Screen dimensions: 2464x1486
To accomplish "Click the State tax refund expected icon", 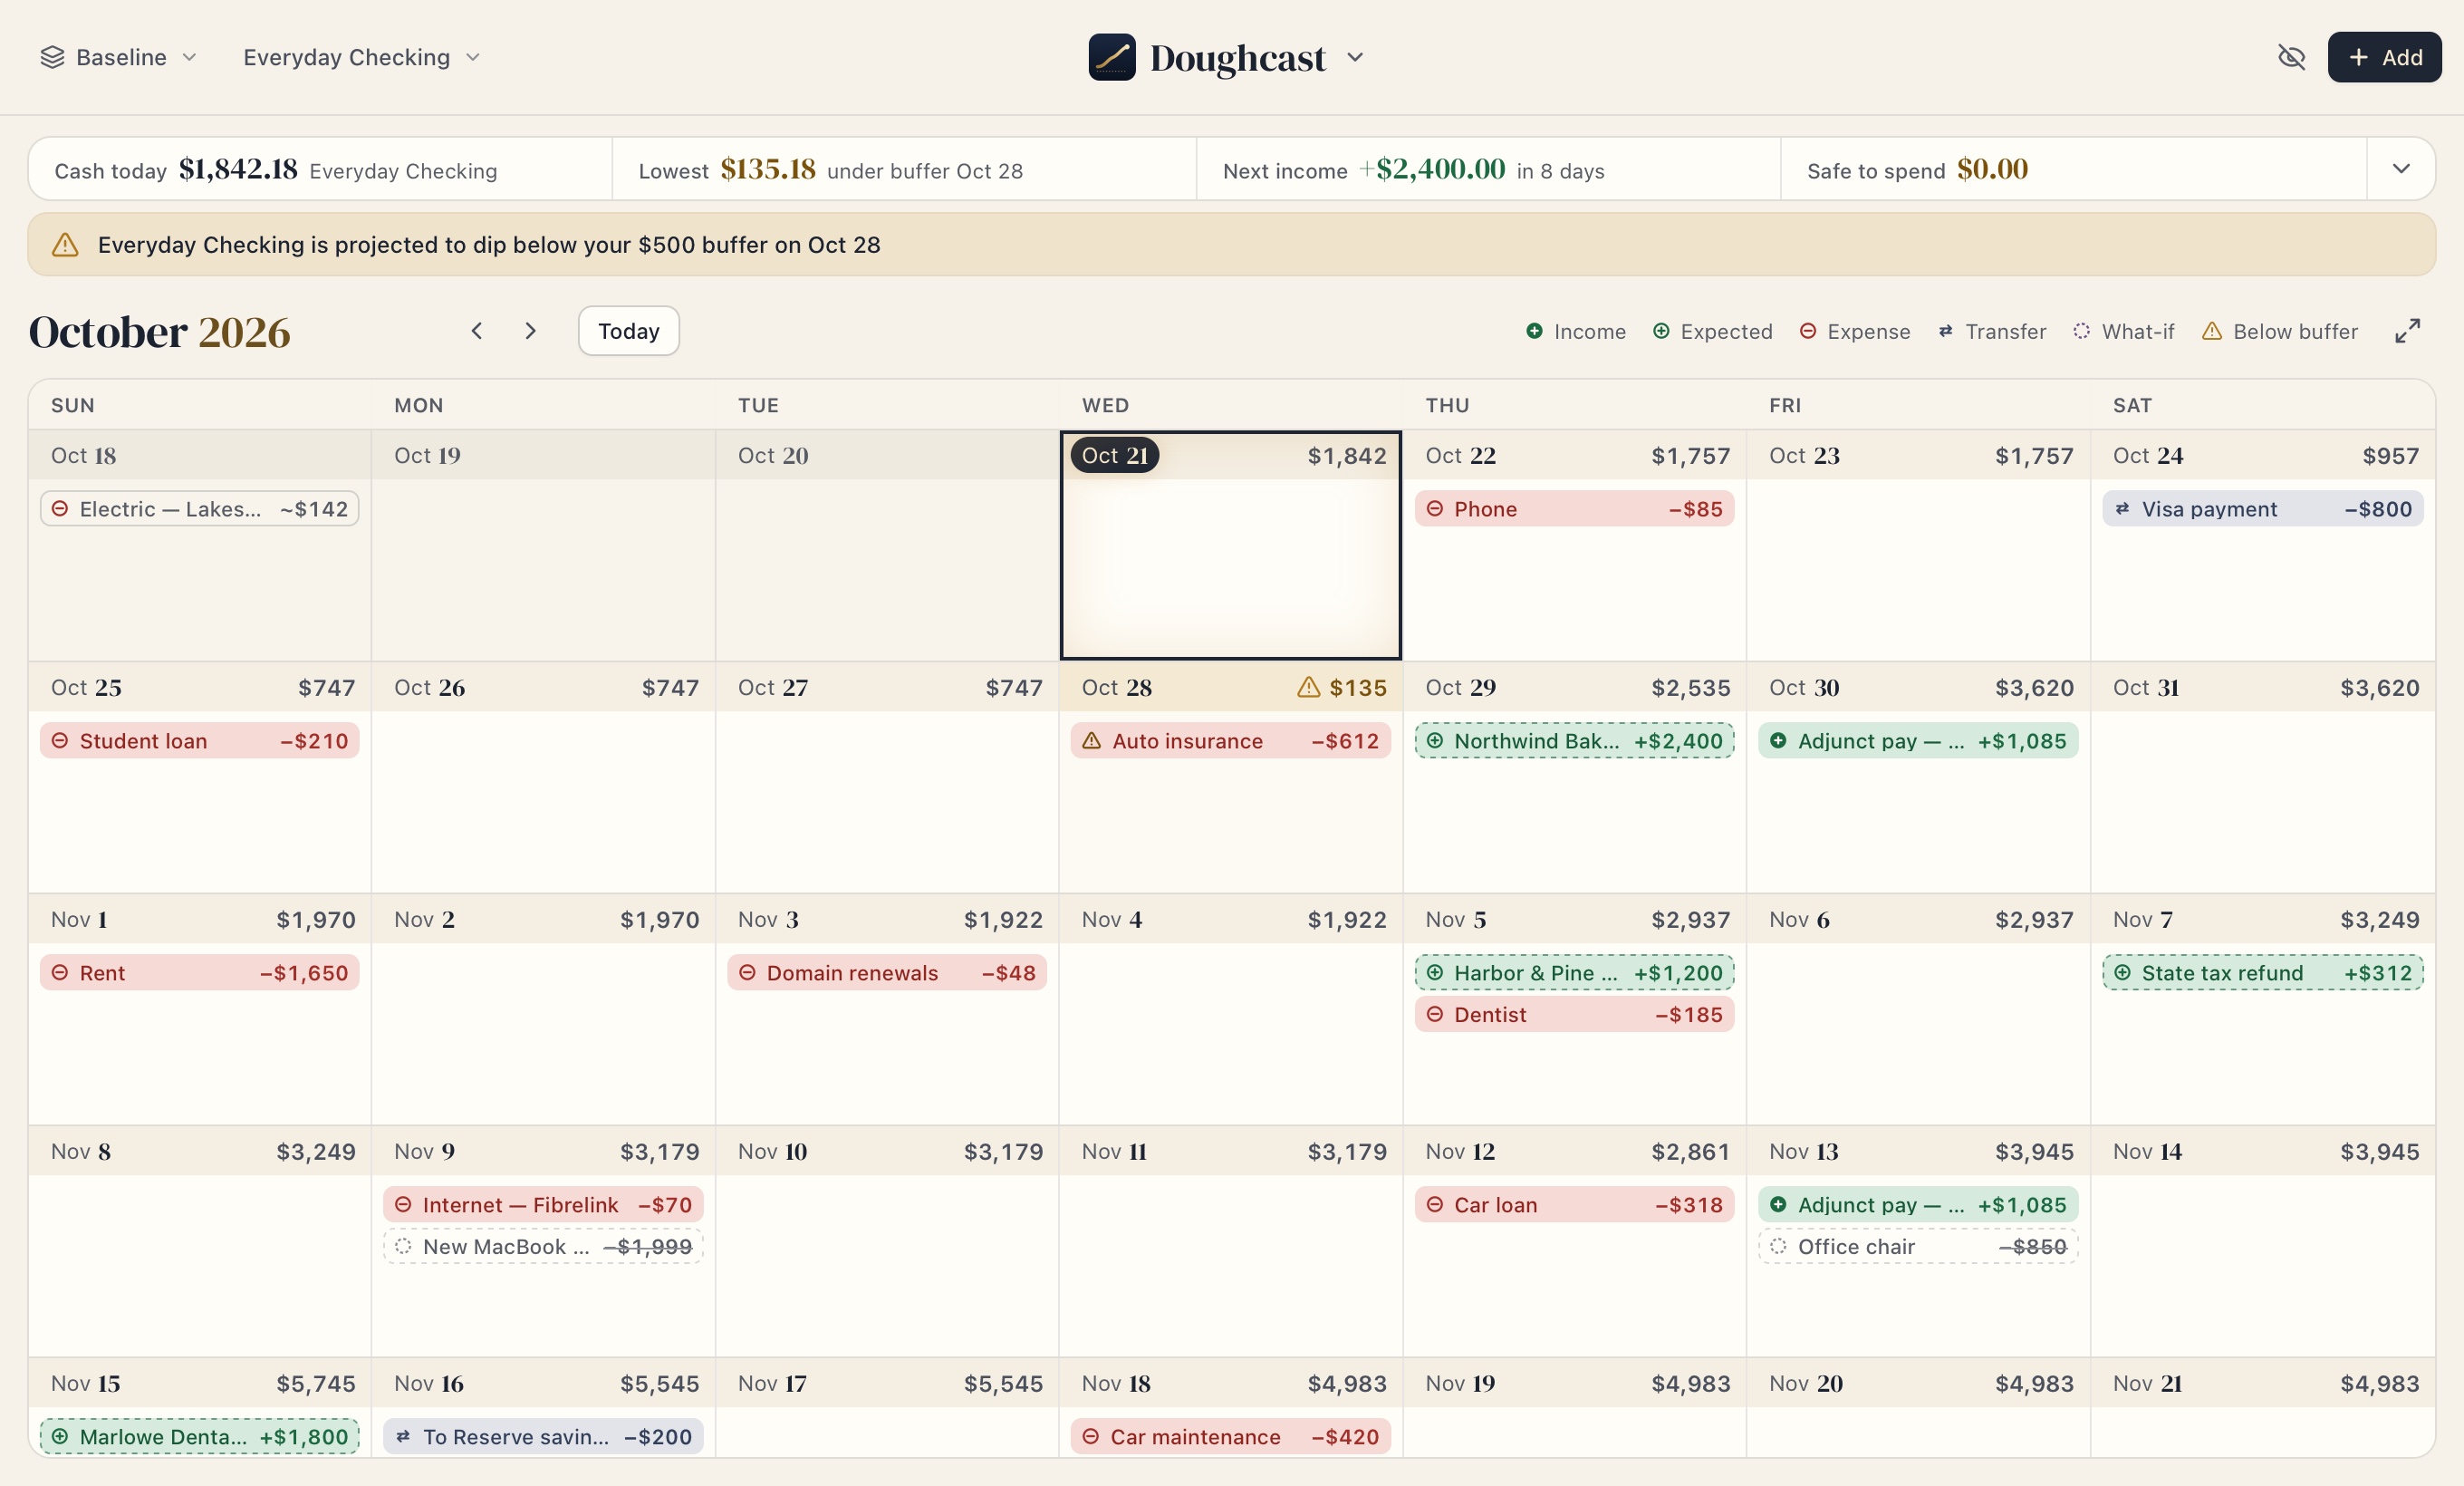I will click(x=2122, y=973).
